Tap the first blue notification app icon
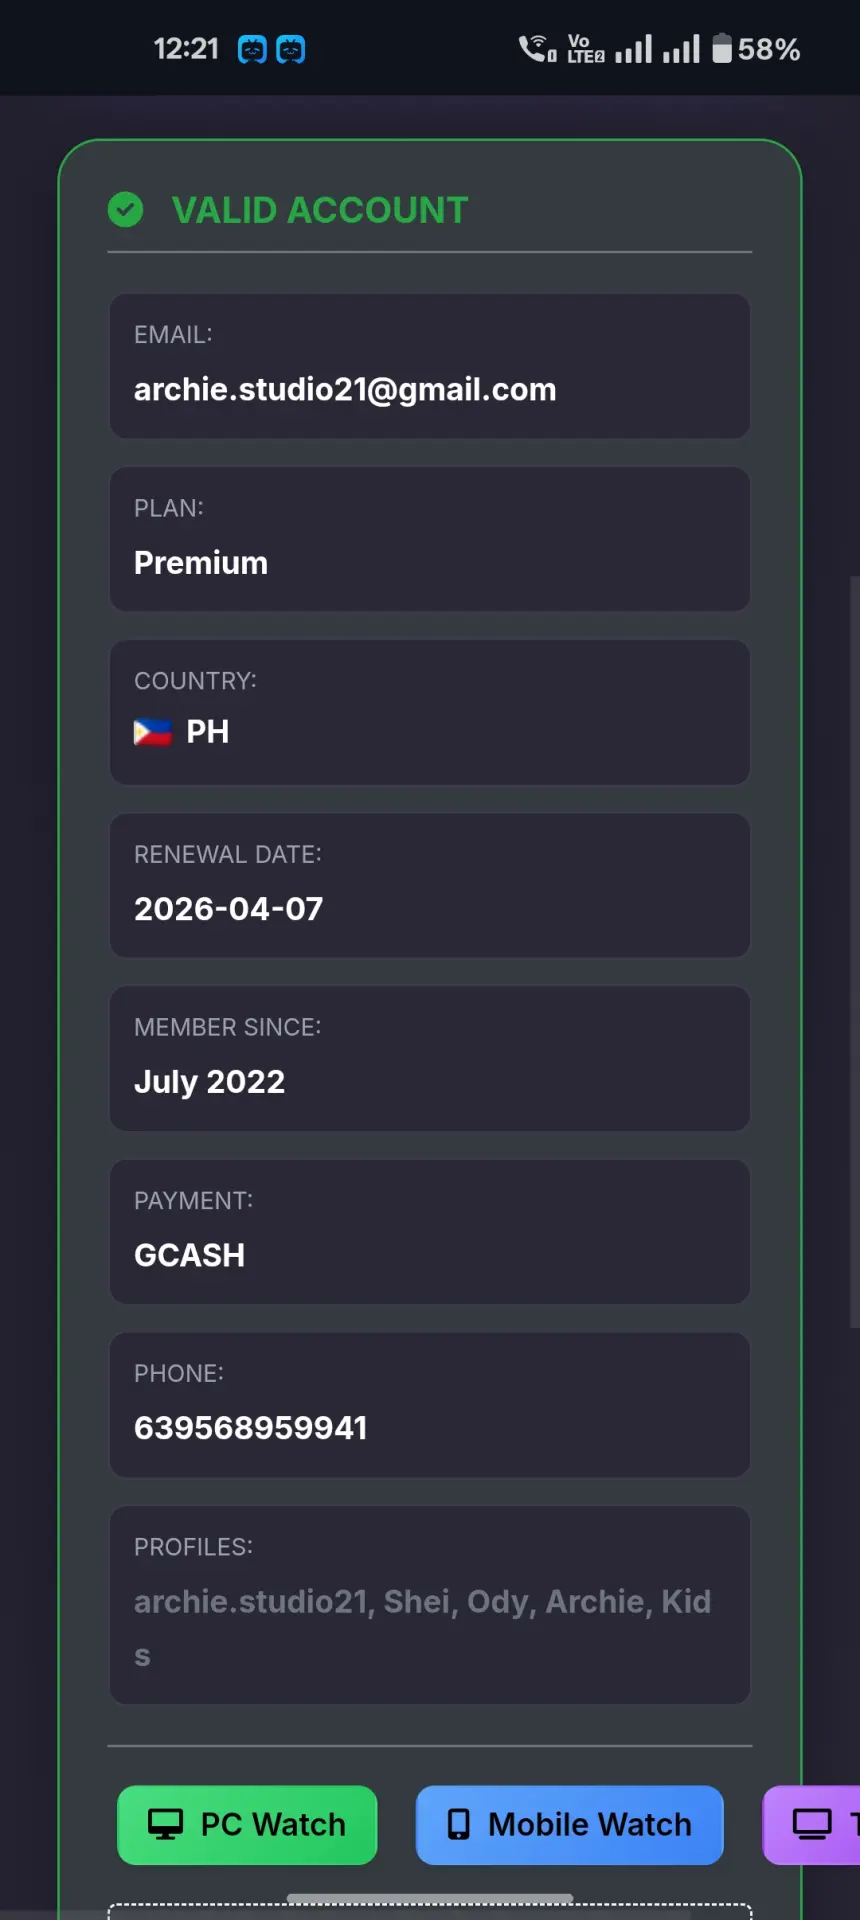Screen dimensions: 860x1920 tap(252, 49)
